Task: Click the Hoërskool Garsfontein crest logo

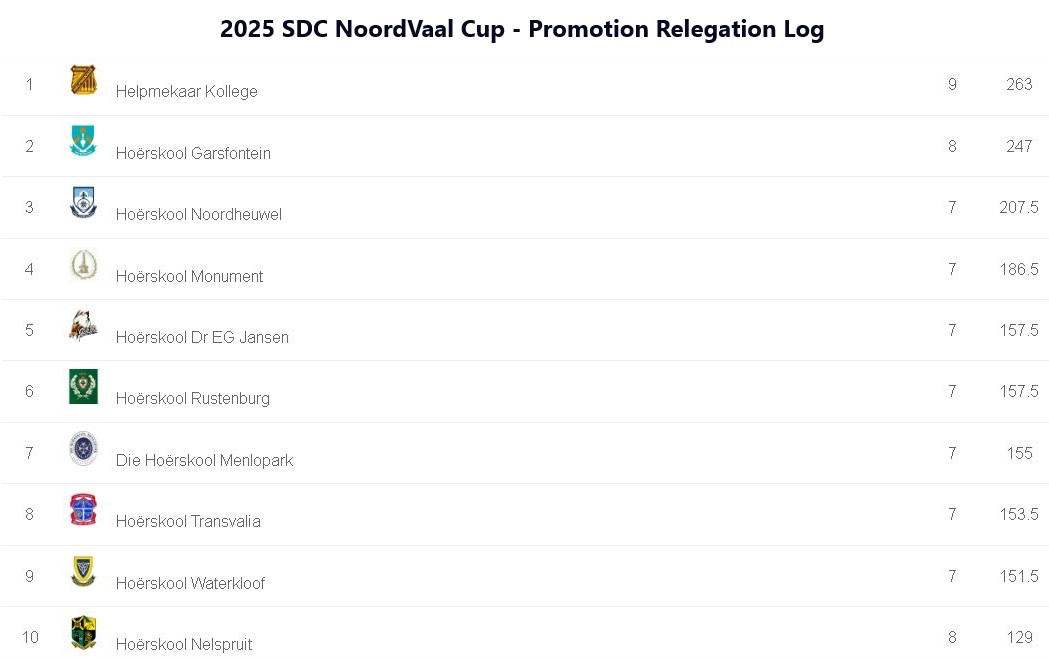Action: (x=83, y=141)
